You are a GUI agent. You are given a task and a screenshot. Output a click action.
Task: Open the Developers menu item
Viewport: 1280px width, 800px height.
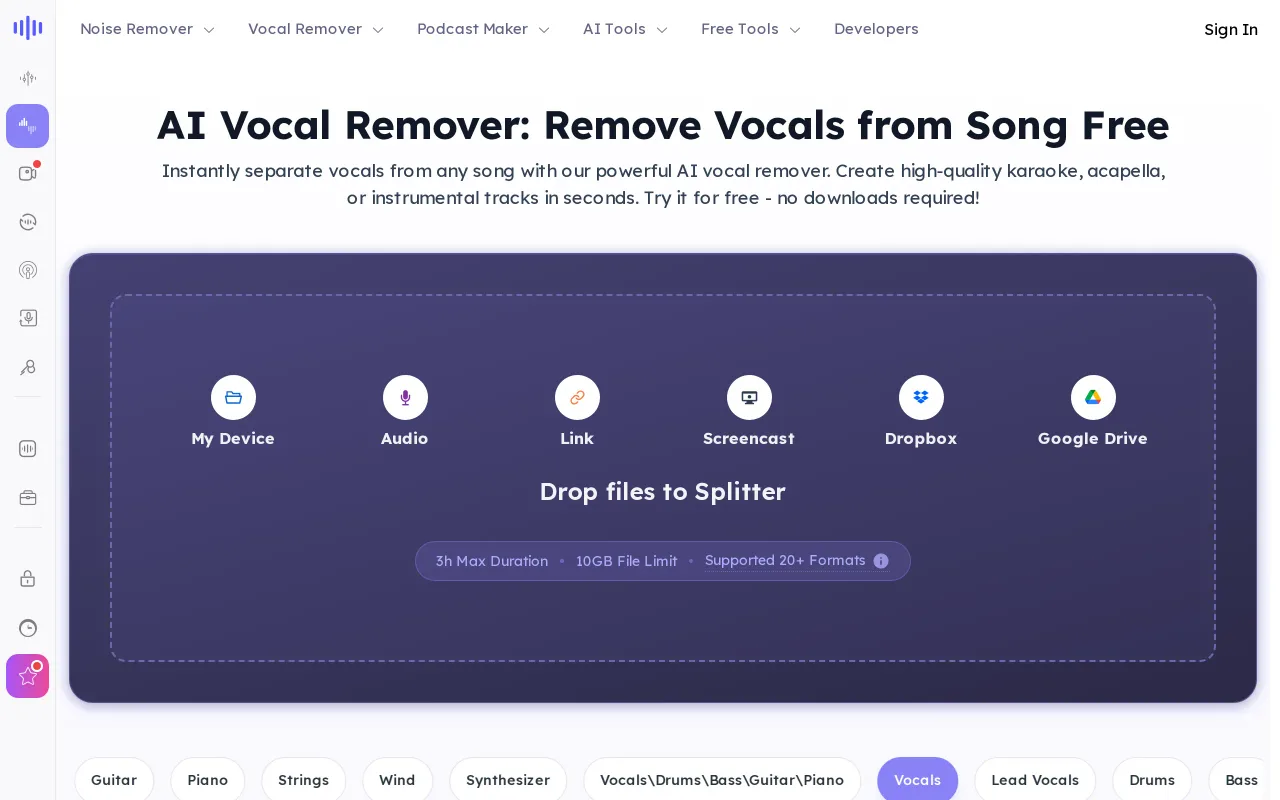pyautogui.click(x=876, y=29)
